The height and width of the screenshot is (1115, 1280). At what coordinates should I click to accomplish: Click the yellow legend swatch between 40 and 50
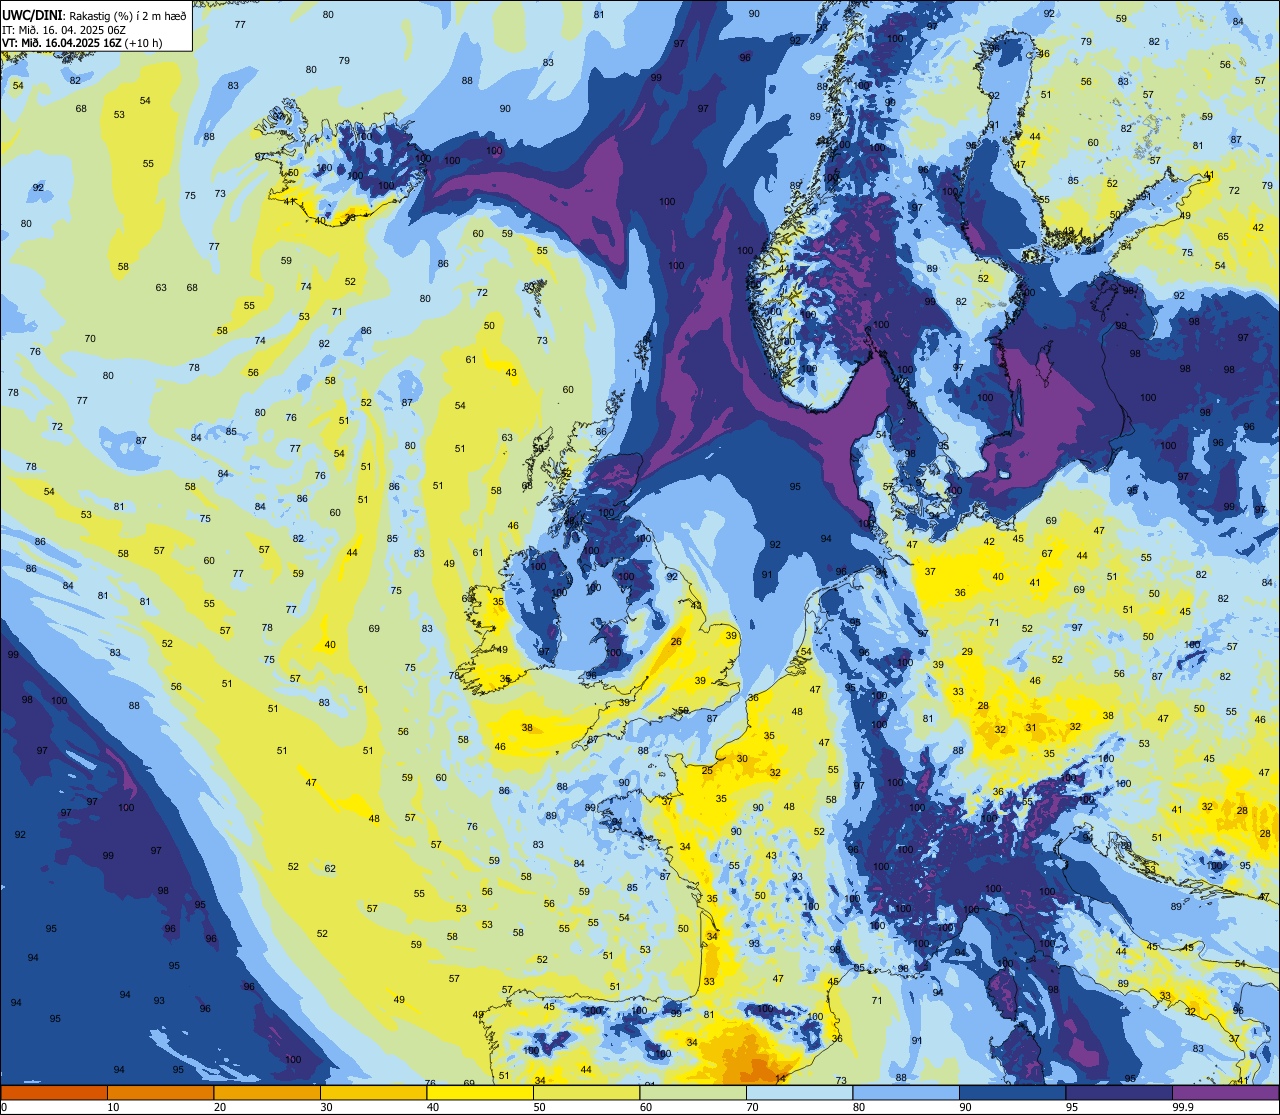click(480, 1092)
